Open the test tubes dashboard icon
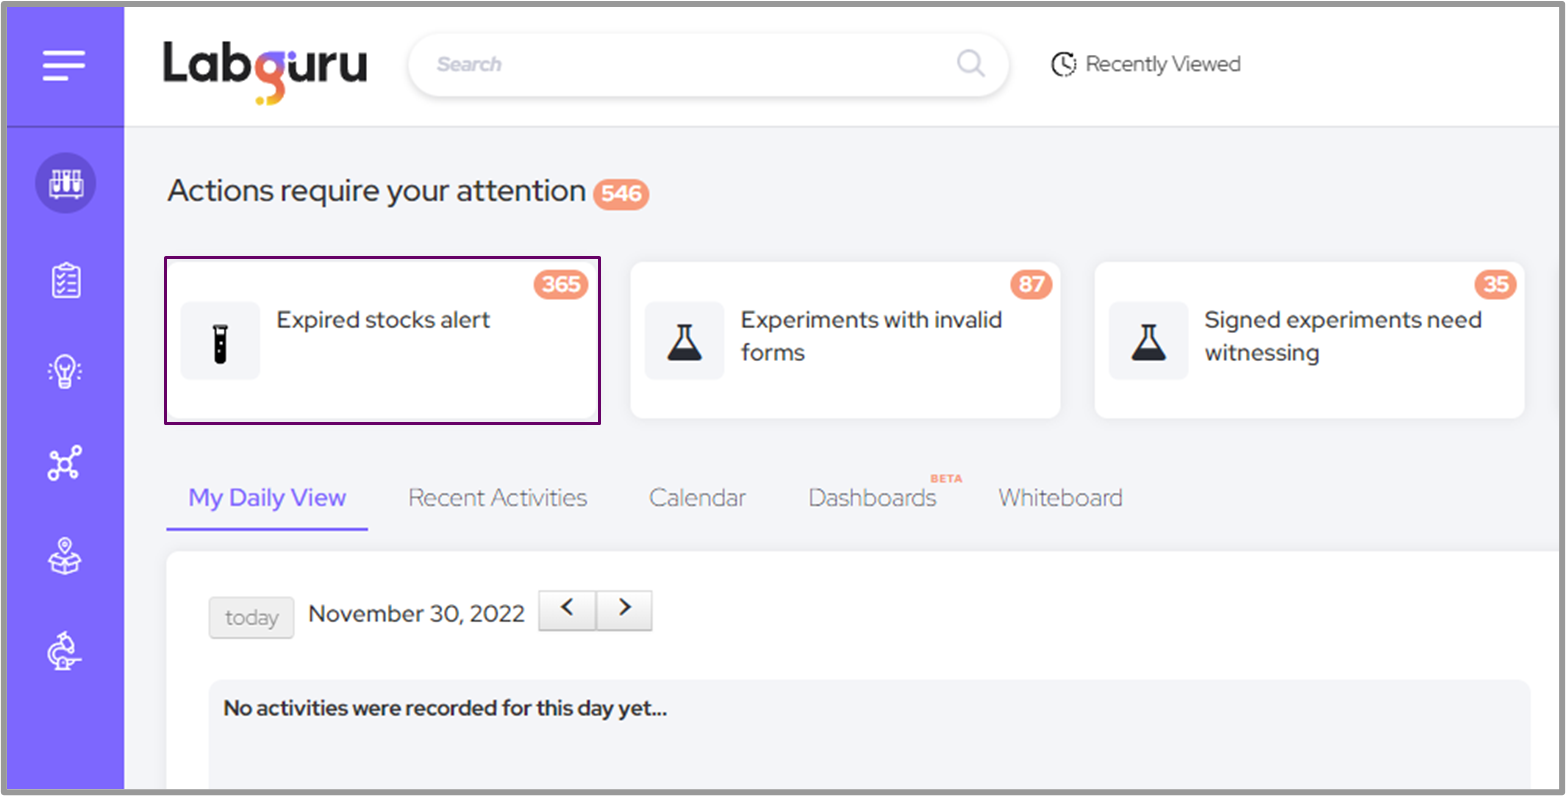Image resolution: width=1566 pixels, height=796 pixels. [65, 183]
